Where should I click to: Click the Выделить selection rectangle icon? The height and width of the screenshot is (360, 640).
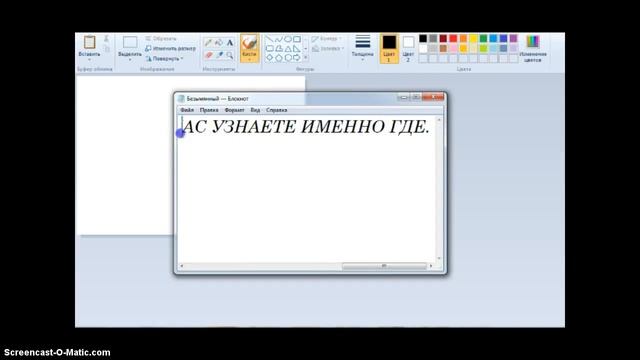click(130, 42)
